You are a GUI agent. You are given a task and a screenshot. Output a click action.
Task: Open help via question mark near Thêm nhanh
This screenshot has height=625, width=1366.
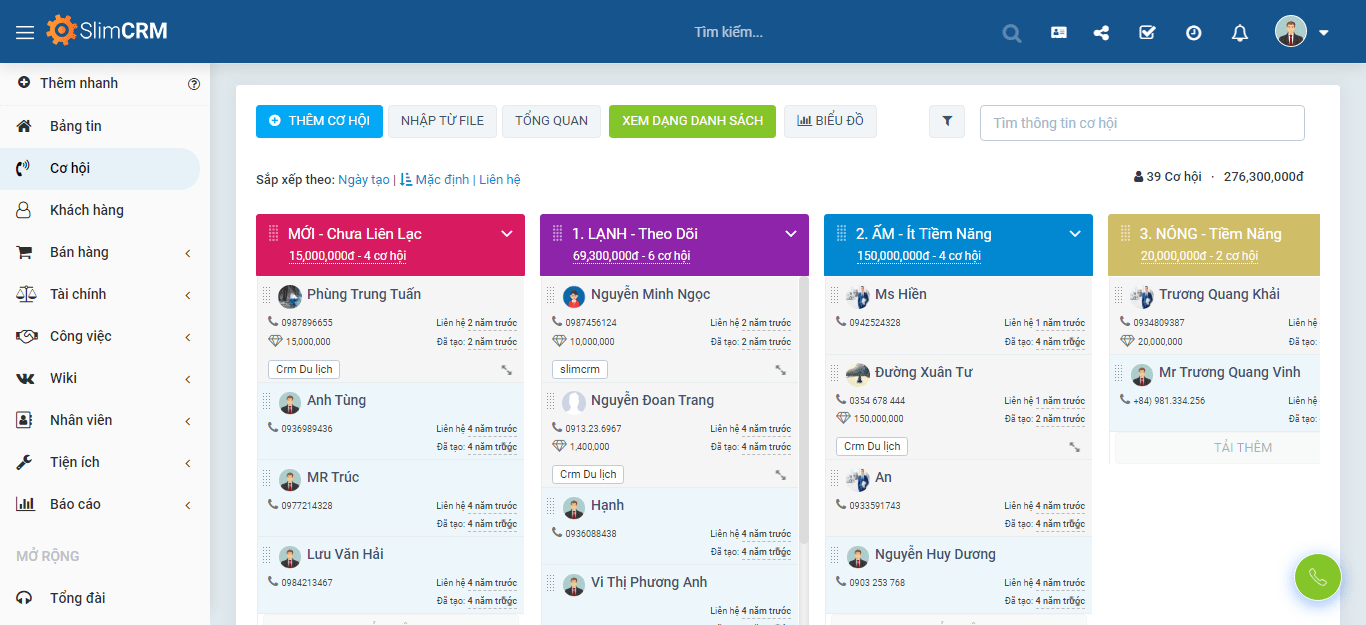[x=194, y=84]
